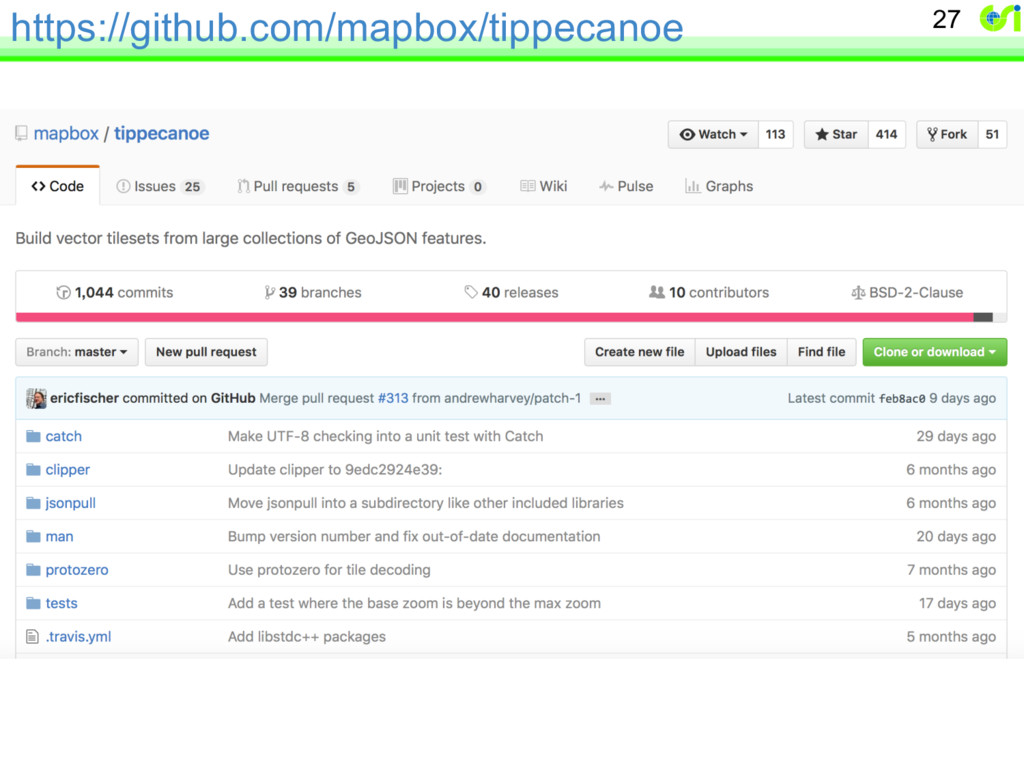Open the tests folder link
The width and height of the screenshot is (1024, 768).
tap(61, 603)
